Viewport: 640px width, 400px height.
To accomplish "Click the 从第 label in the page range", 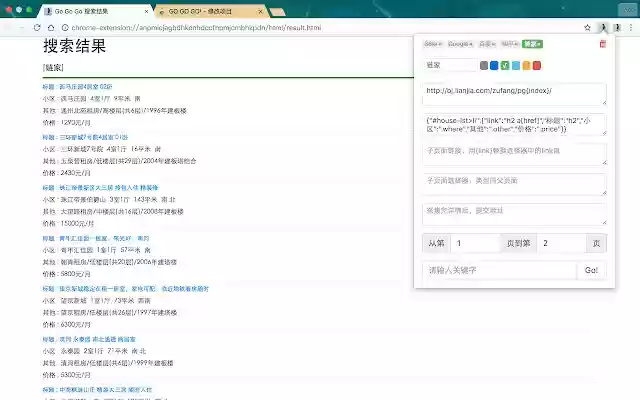I will (x=436, y=243).
